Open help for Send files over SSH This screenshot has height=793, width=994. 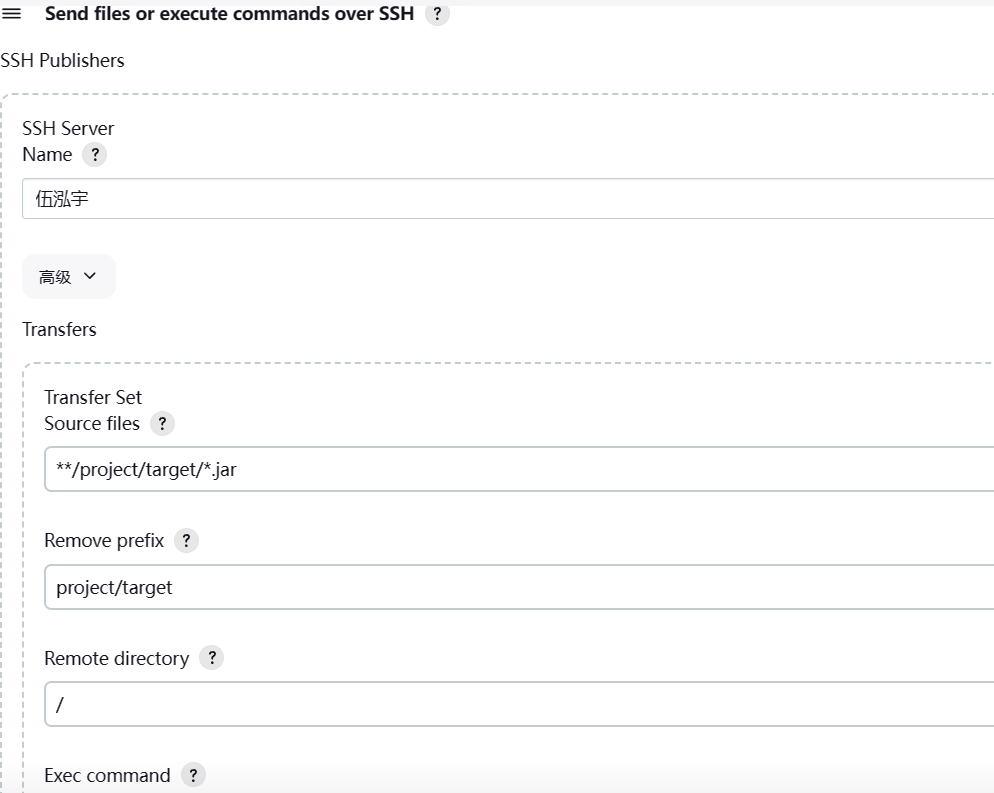[x=437, y=16]
